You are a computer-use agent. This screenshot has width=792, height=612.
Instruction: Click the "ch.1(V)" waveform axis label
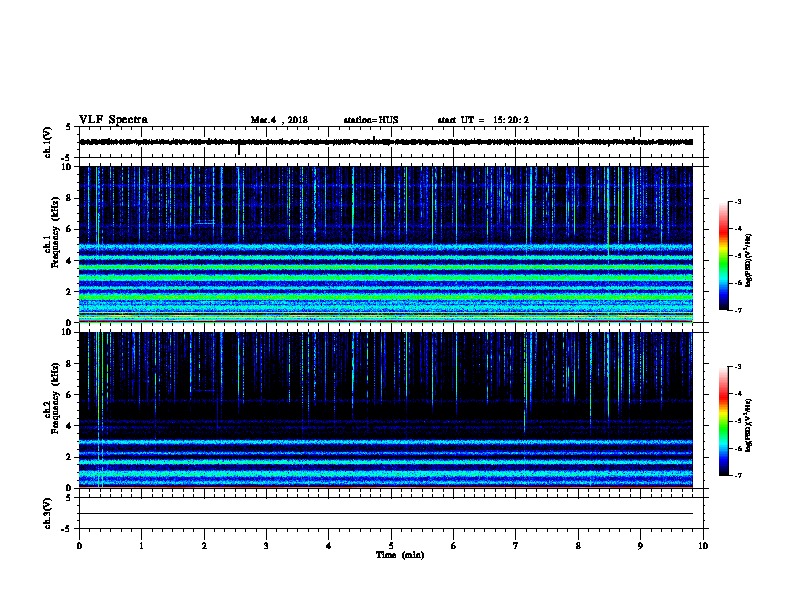(x=47, y=142)
